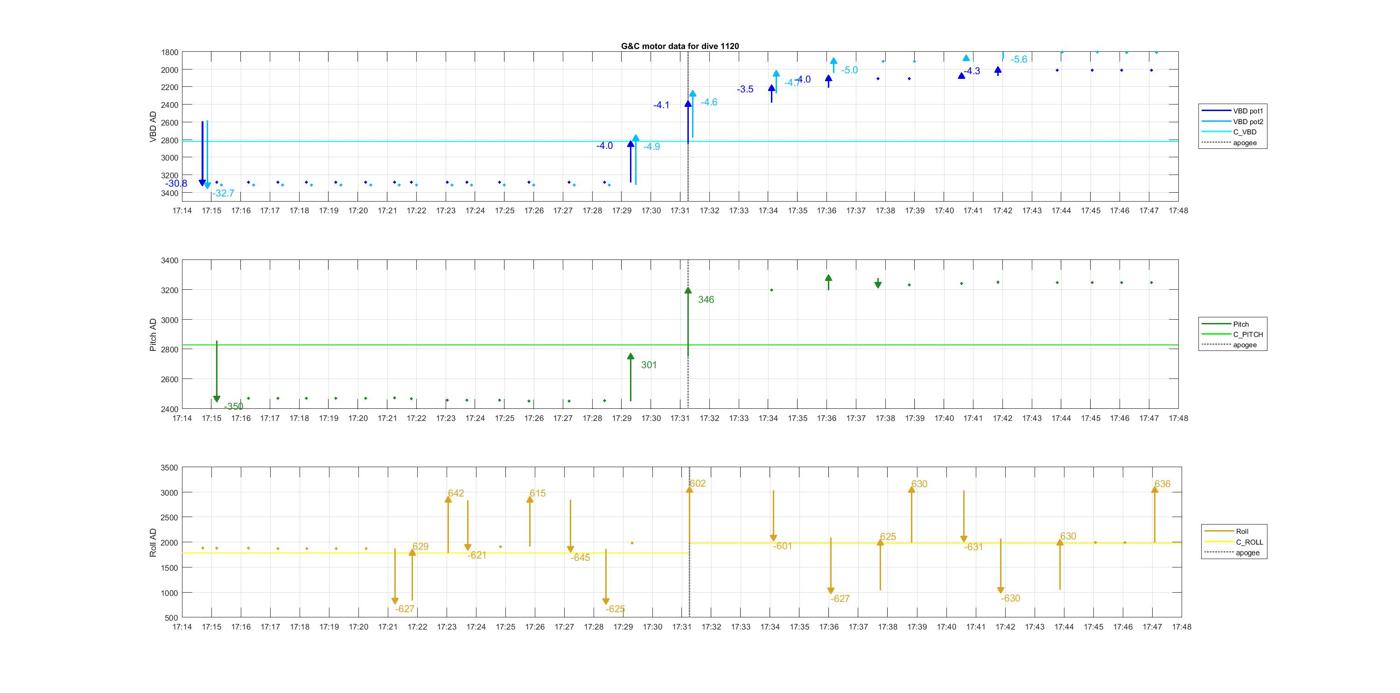Click the '-3.5' data label
This screenshot has width=1400, height=693.
[x=746, y=89]
